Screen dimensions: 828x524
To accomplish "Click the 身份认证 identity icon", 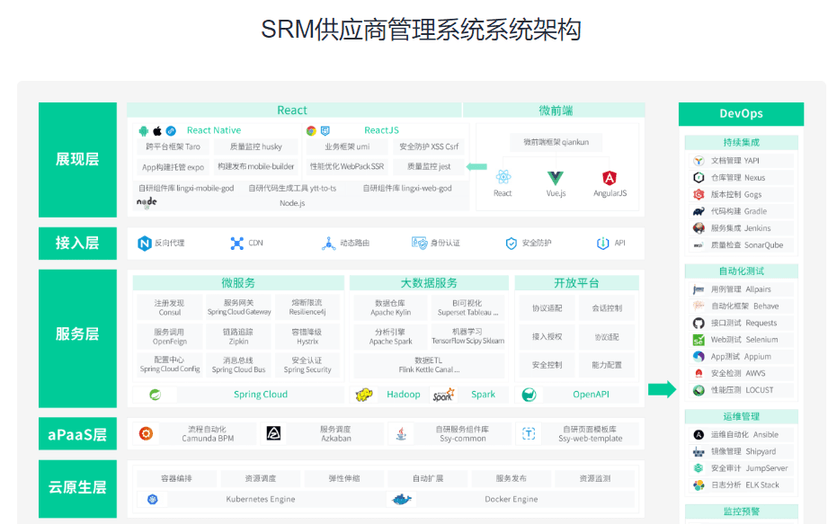I will (x=419, y=243).
